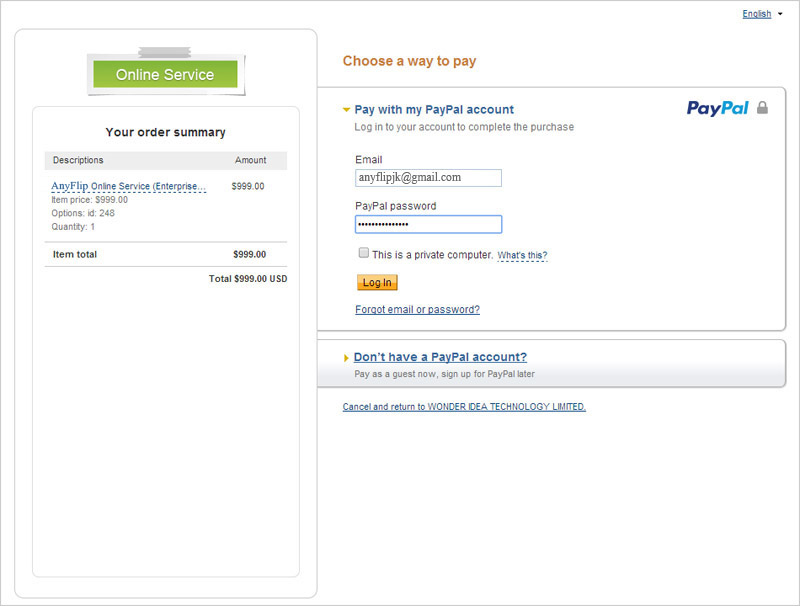Click the Descriptions column header

pyautogui.click(x=78, y=160)
